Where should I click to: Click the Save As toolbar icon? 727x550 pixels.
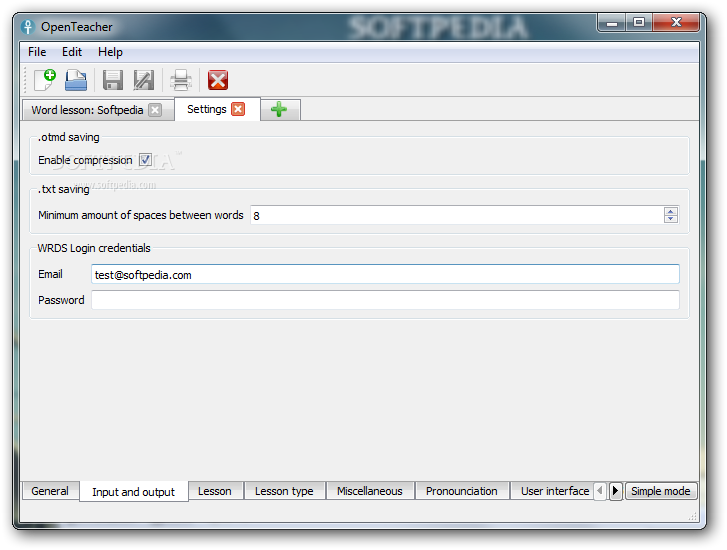pos(144,80)
